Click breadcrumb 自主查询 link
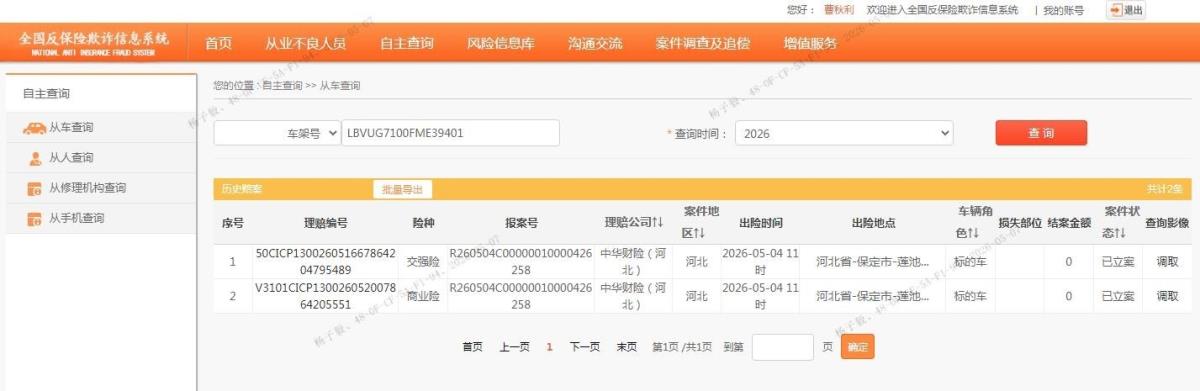This screenshot has width=1200, height=391. (282, 86)
